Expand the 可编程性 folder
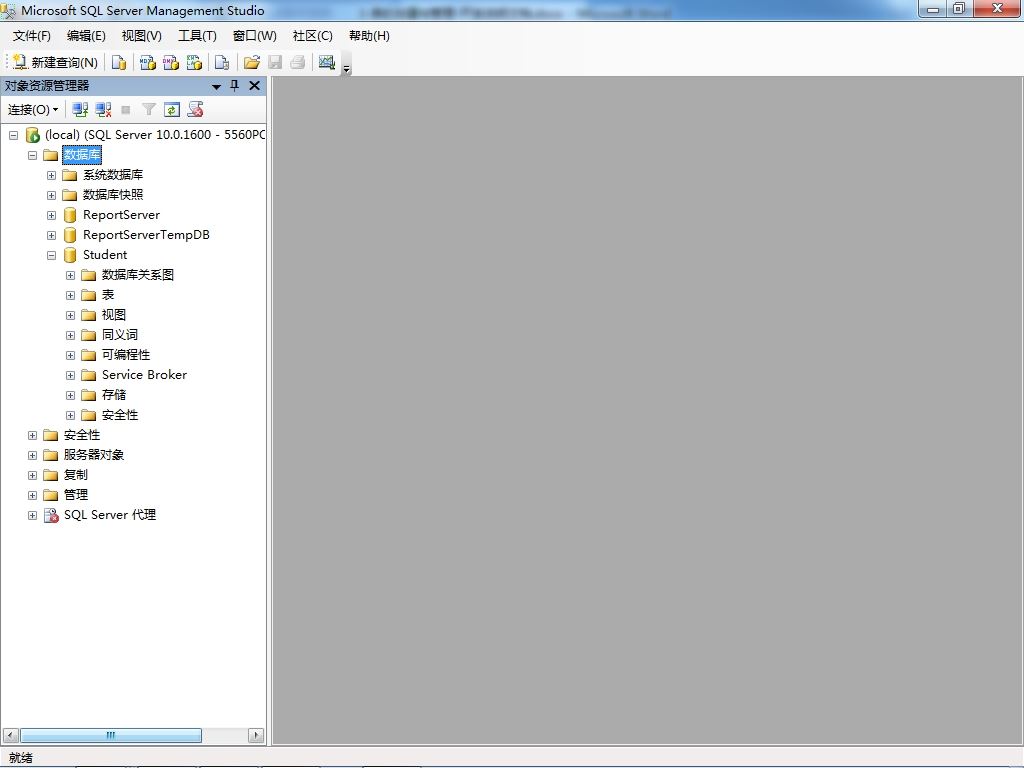Screen dimensions: 1024x768 point(71,355)
